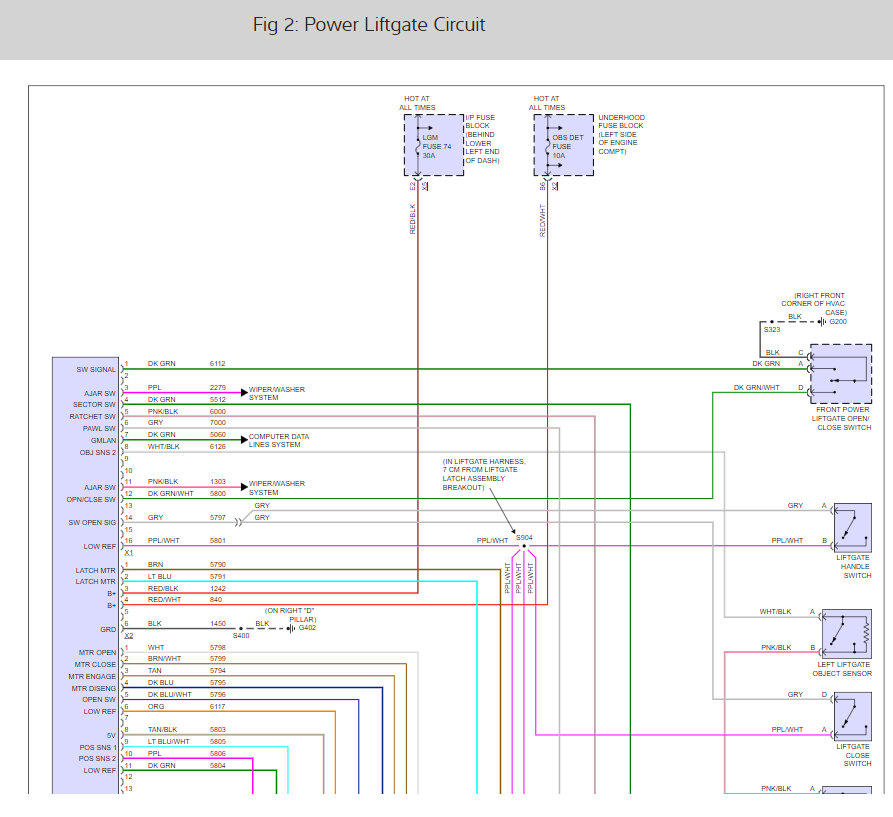Click the G402 ground symbol
893x817 pixels.
pyautogui.click(x=291, y=629)
